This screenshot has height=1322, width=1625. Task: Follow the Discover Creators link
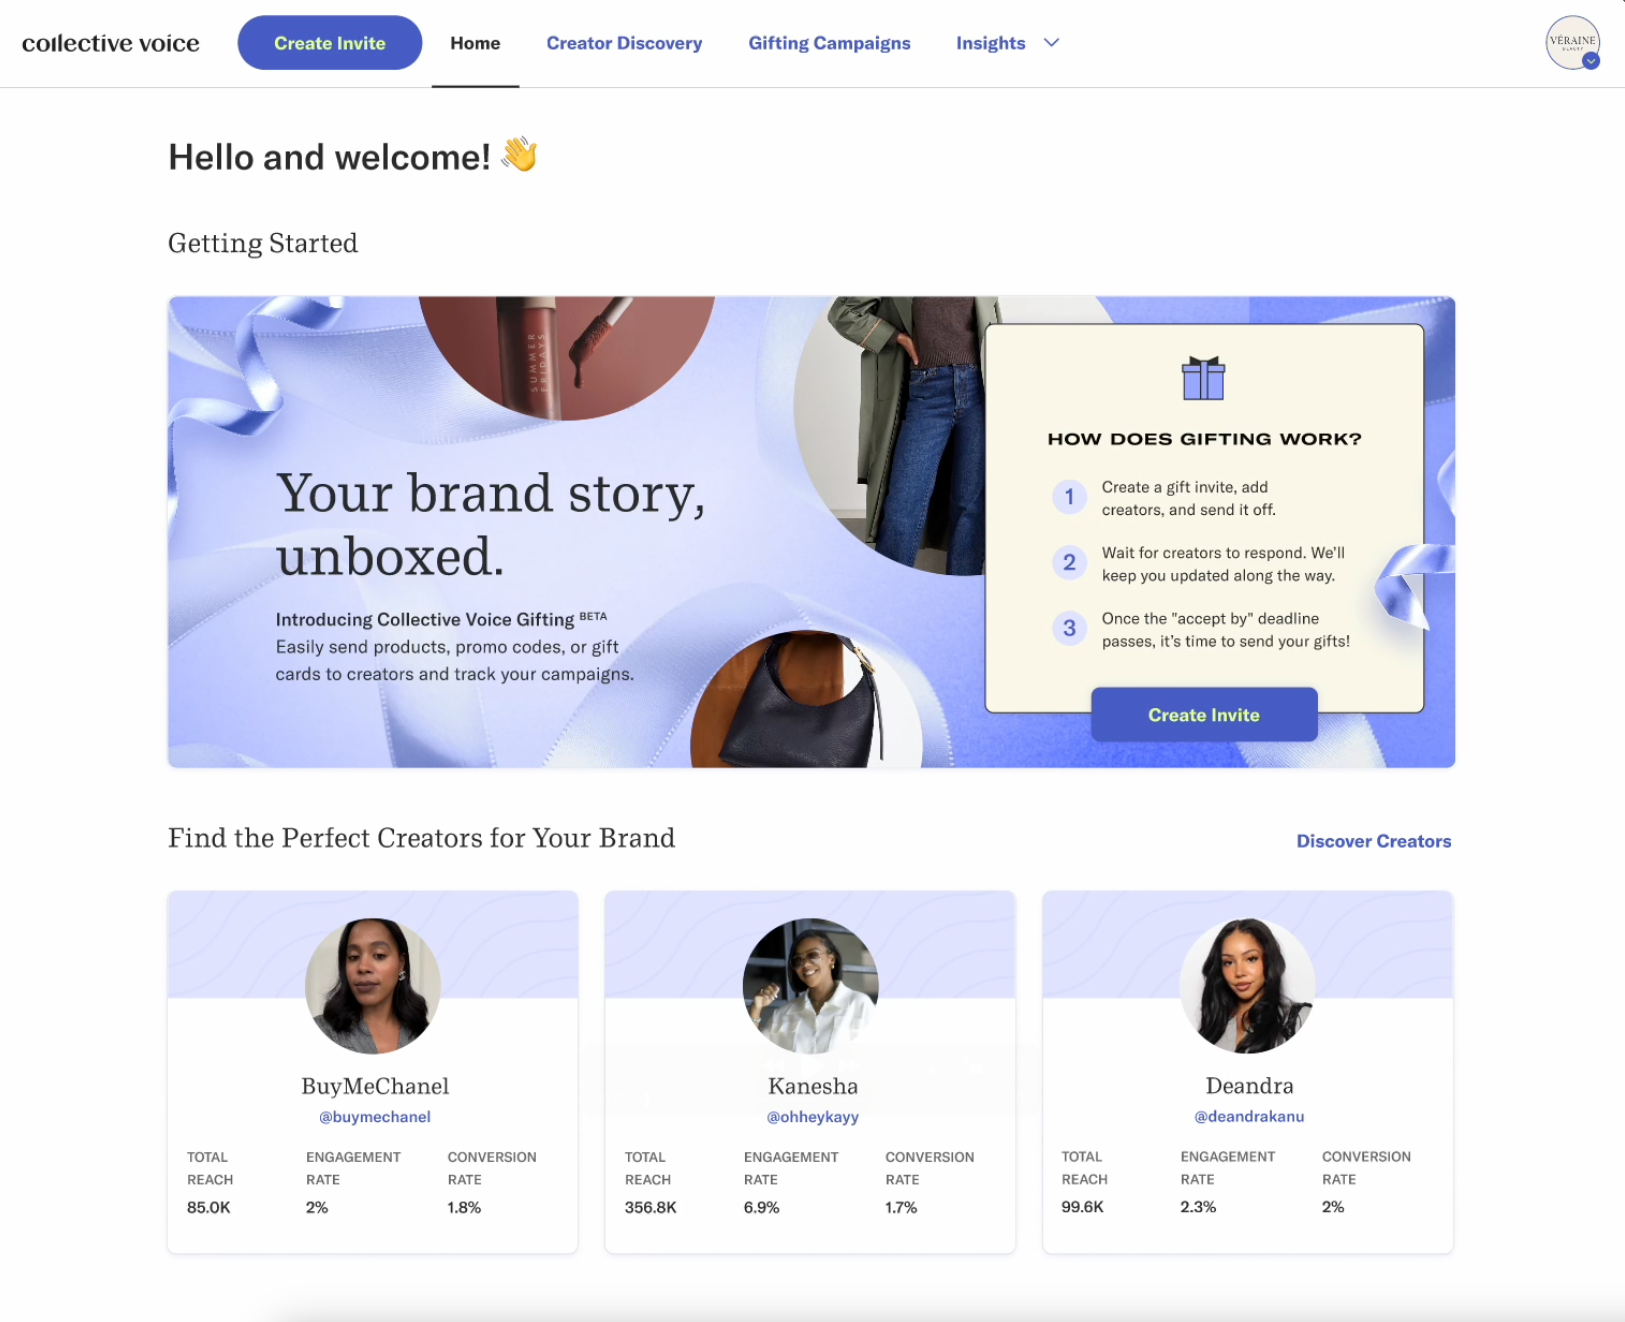point(1373,841)
